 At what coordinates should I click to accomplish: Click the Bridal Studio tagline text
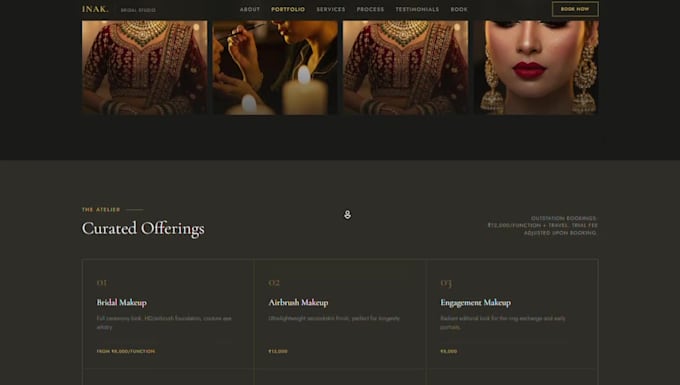(x=138, y=10)
